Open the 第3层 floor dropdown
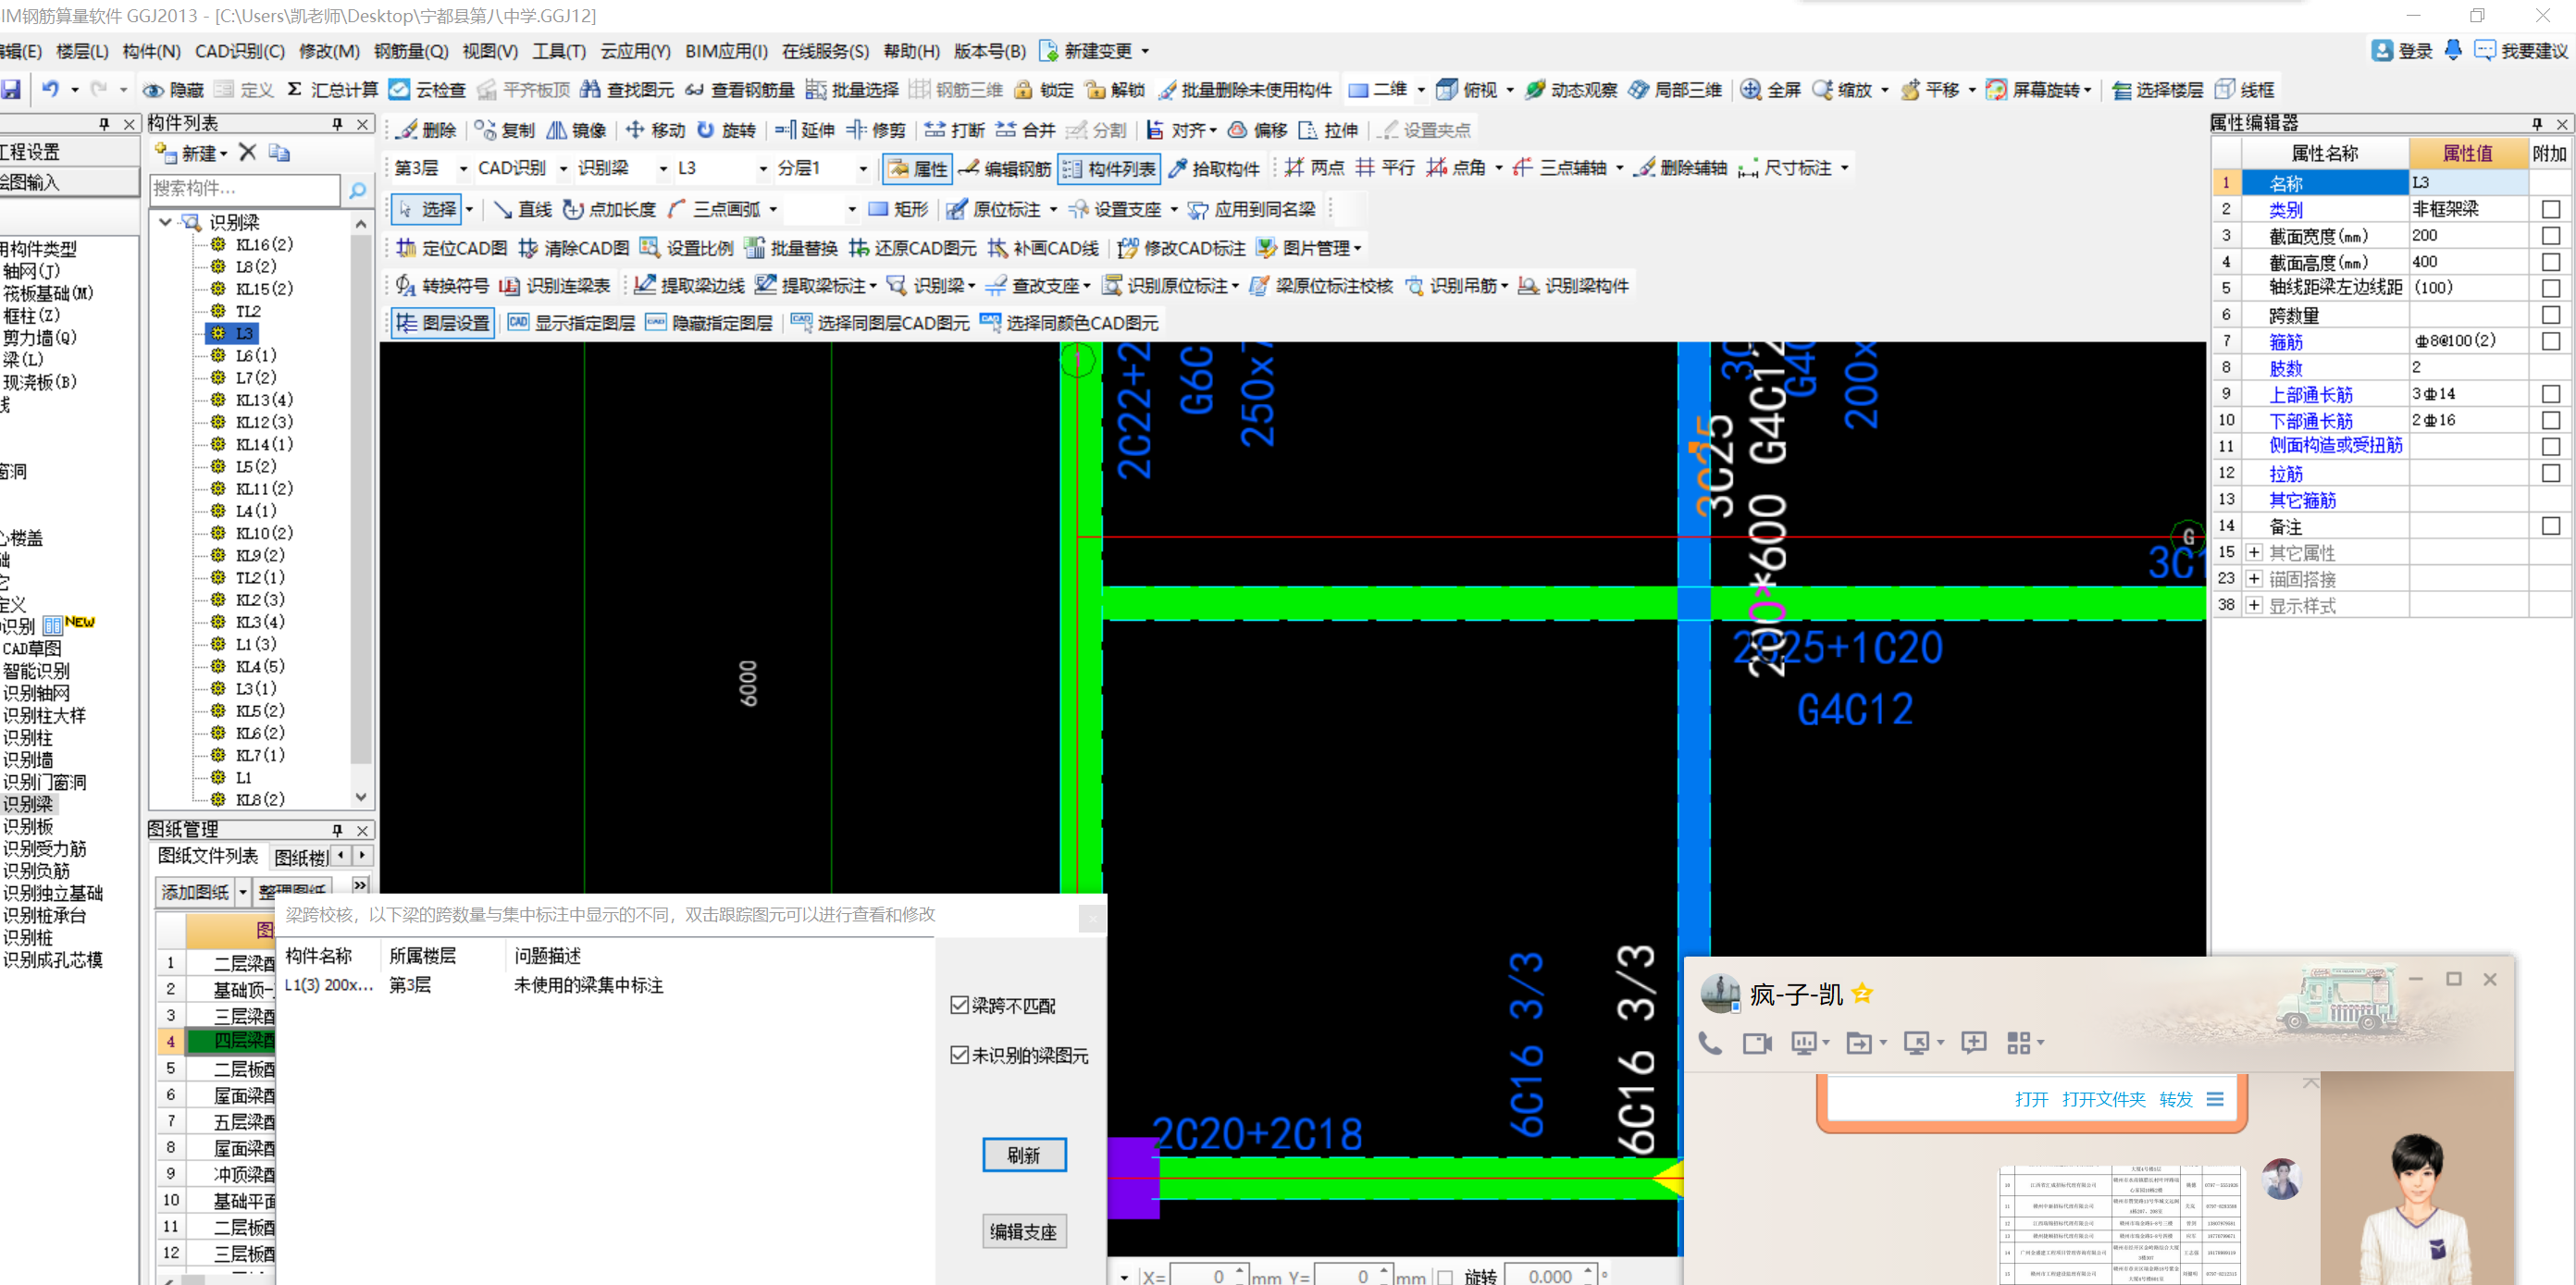Screen dimensions: 2576x1285 pyautogui.click(x=463, y=169)
